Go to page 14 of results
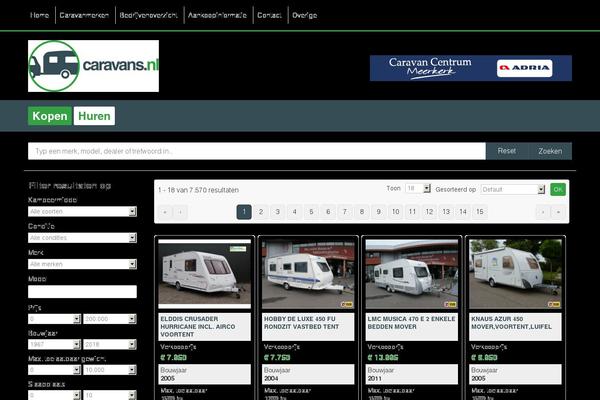The height and width of the screenshot is (400, 600). (463, 212)
